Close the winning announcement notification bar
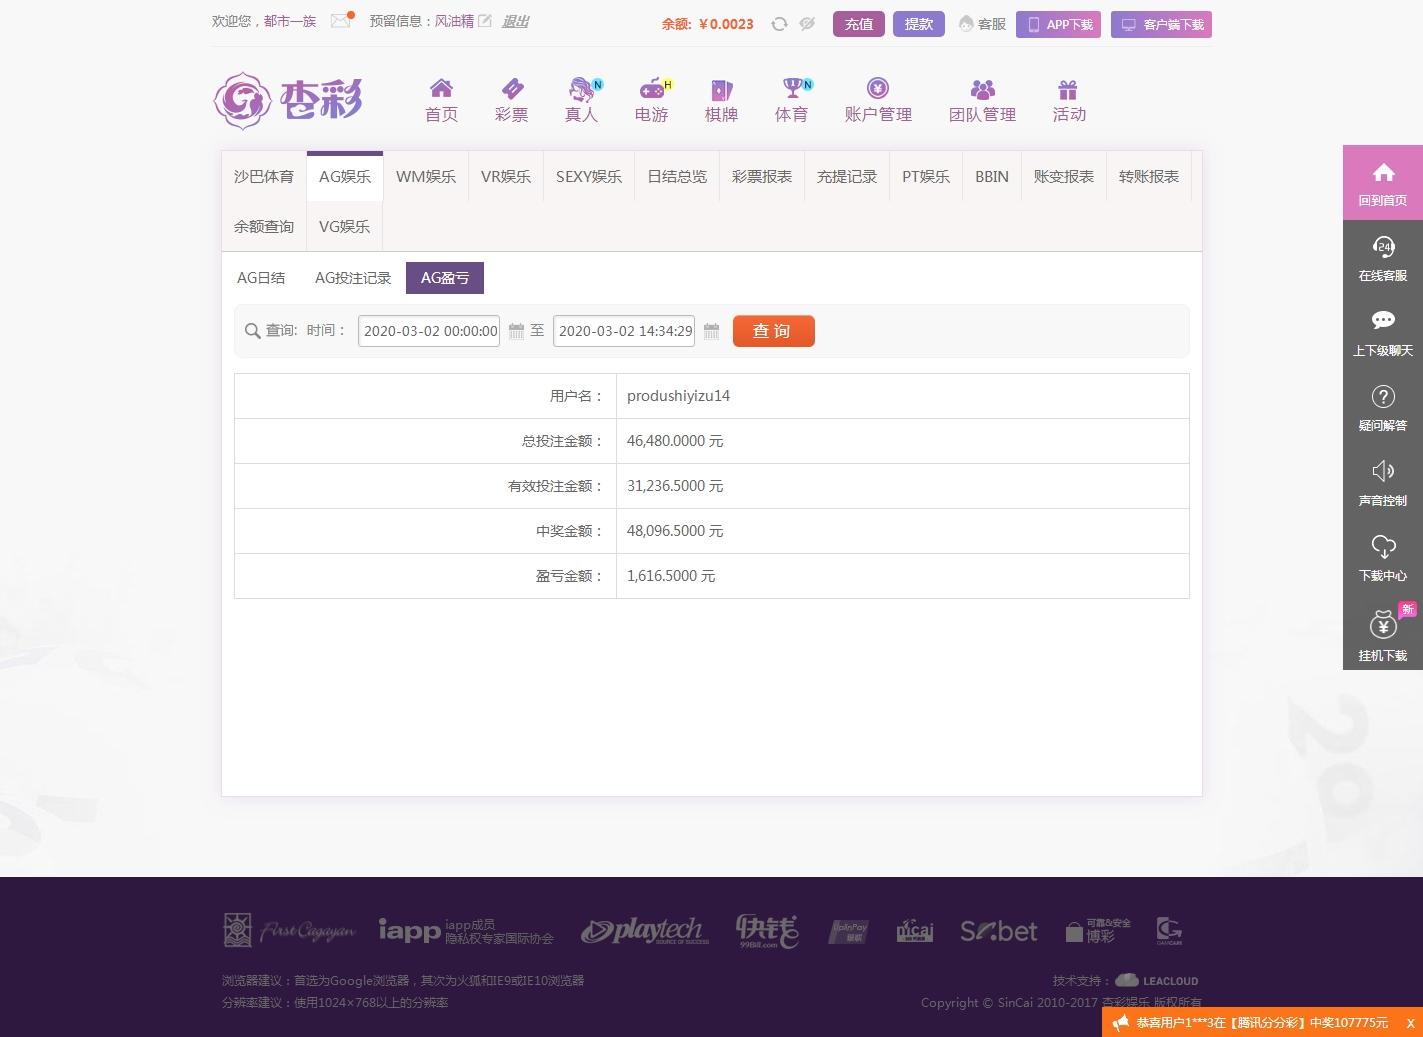Viewport: 1423px width, 1037px height. pos(1411,1023)
